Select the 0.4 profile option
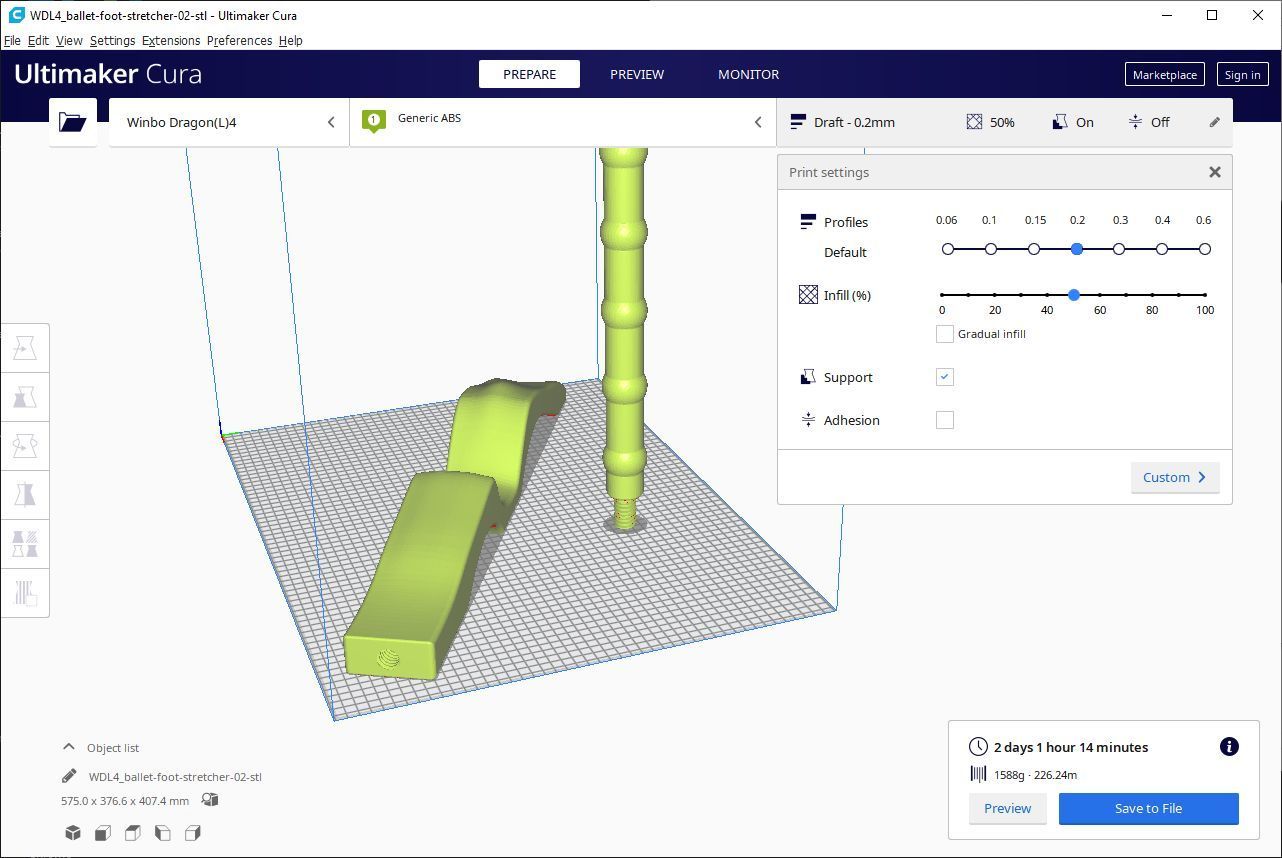This screenshot has height=858, width=1282. (1162, 249)
